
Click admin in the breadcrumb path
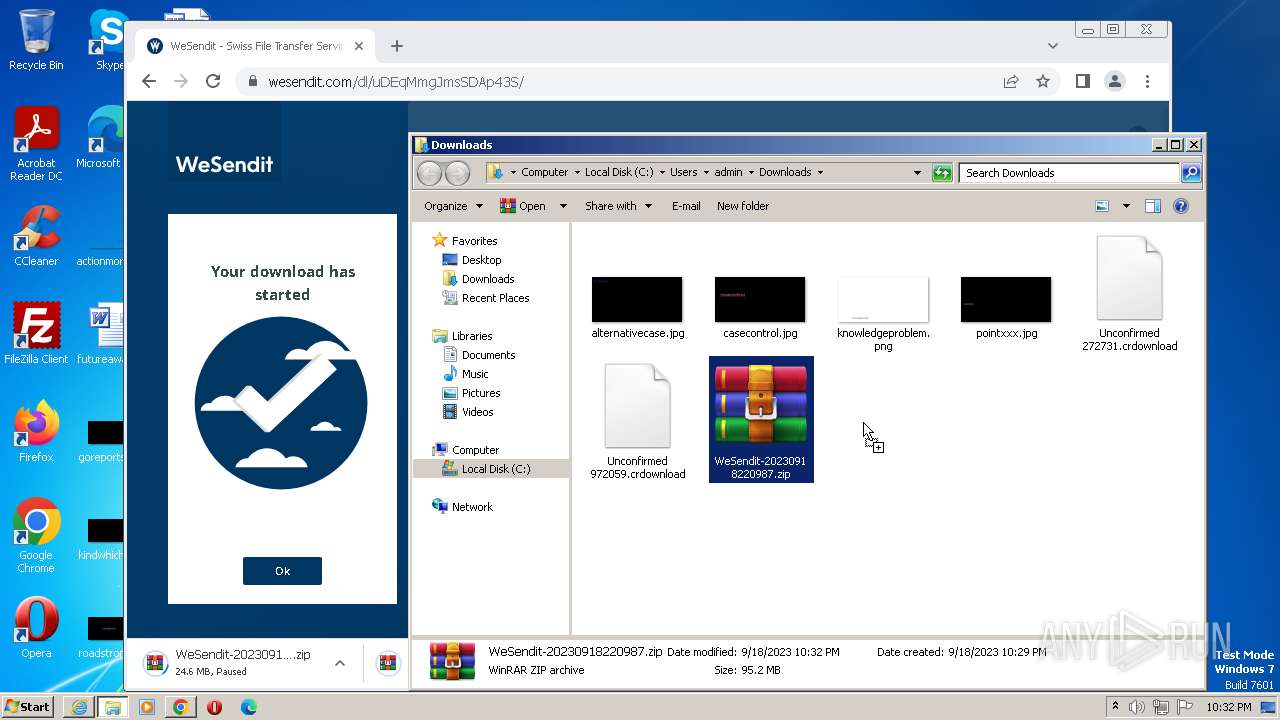pyautogui.click(x=728, y=172)
